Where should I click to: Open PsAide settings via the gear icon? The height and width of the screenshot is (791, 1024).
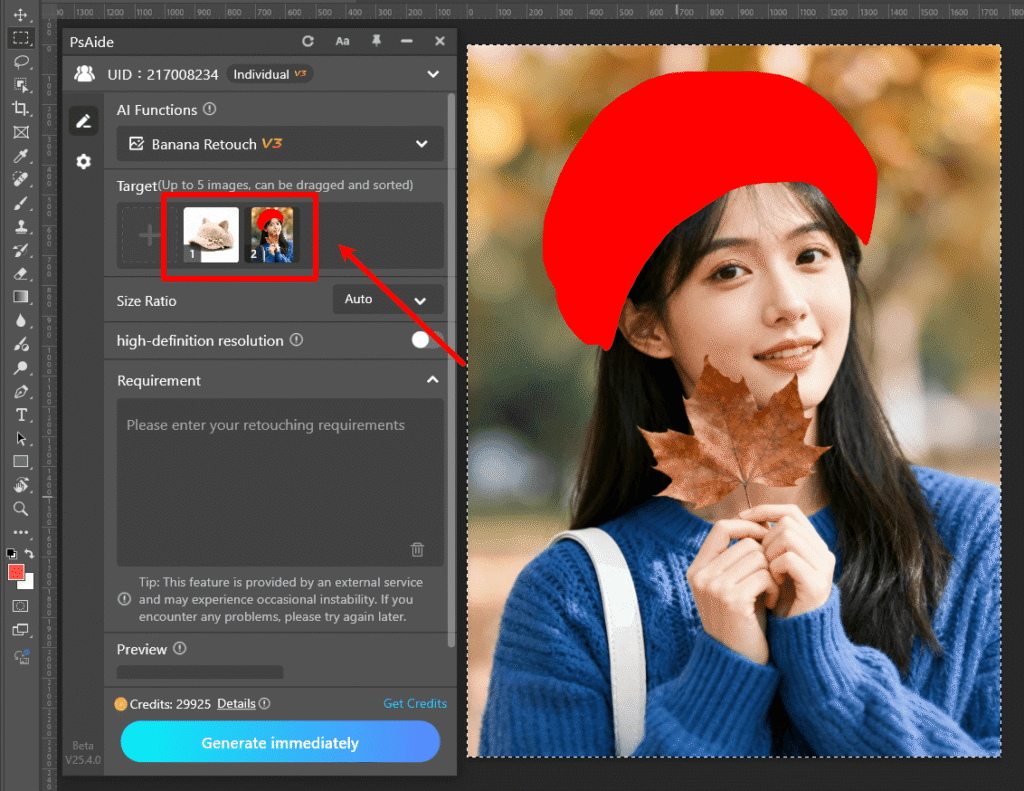83,161
